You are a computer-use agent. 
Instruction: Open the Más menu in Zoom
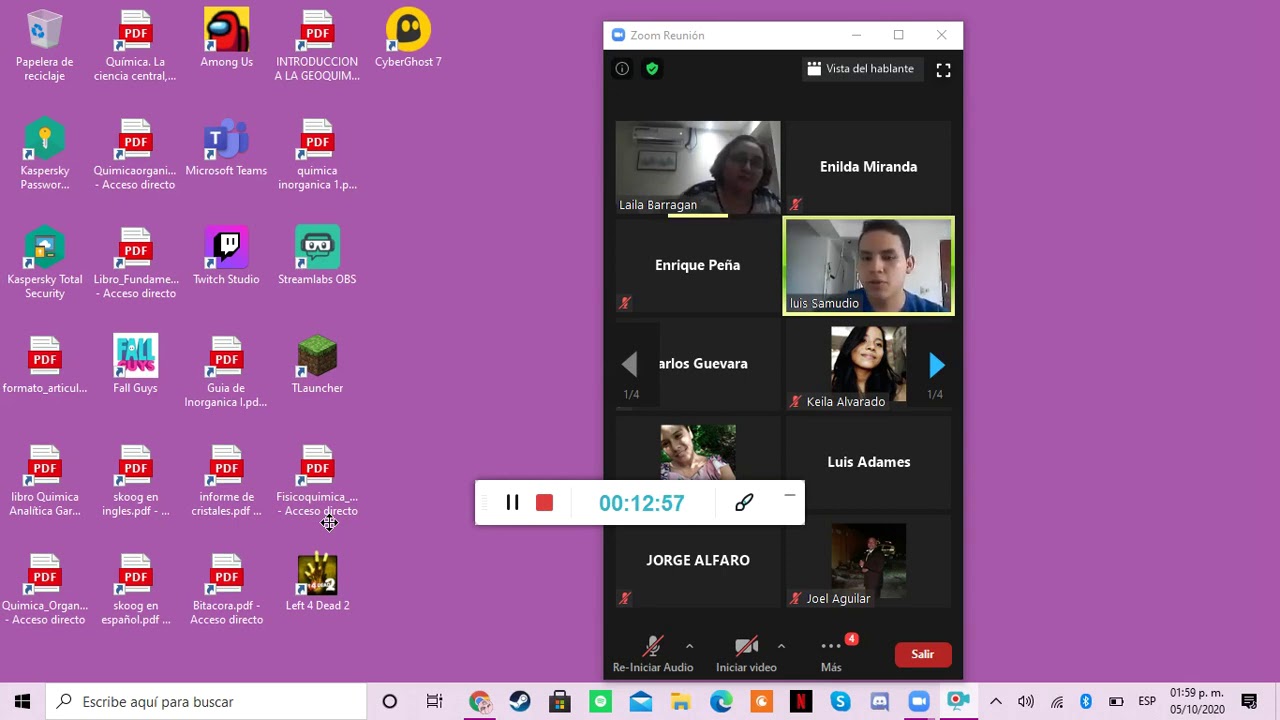coord(831,654)
